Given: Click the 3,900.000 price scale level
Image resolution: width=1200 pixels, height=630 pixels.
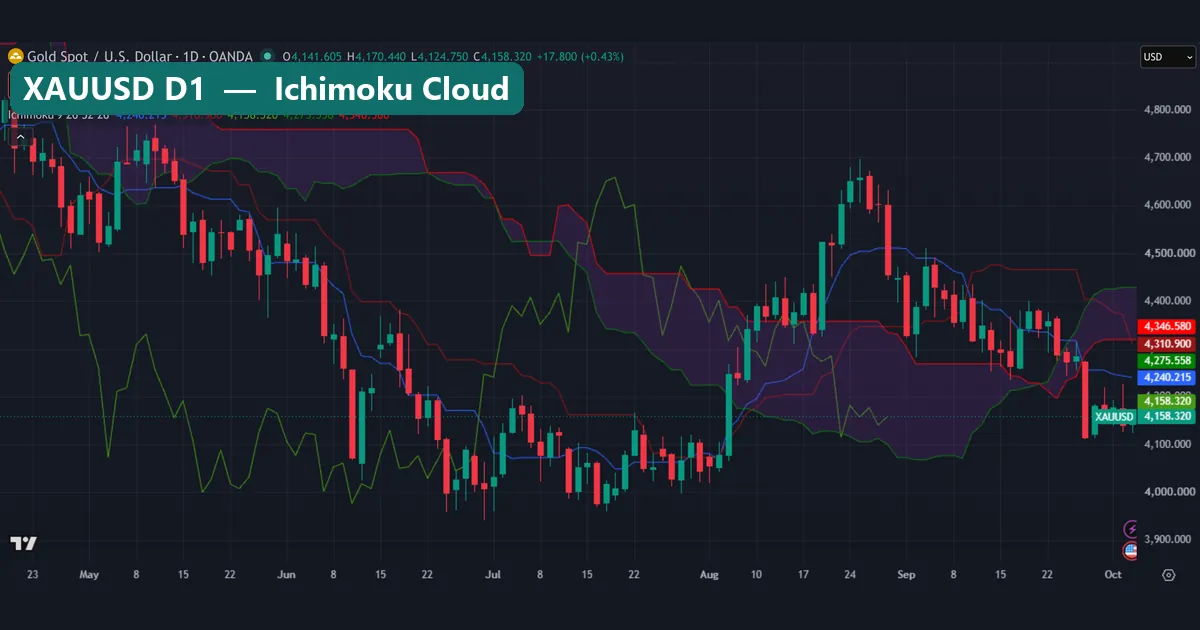Looking at the screenshot, I should coord(1168,539).
